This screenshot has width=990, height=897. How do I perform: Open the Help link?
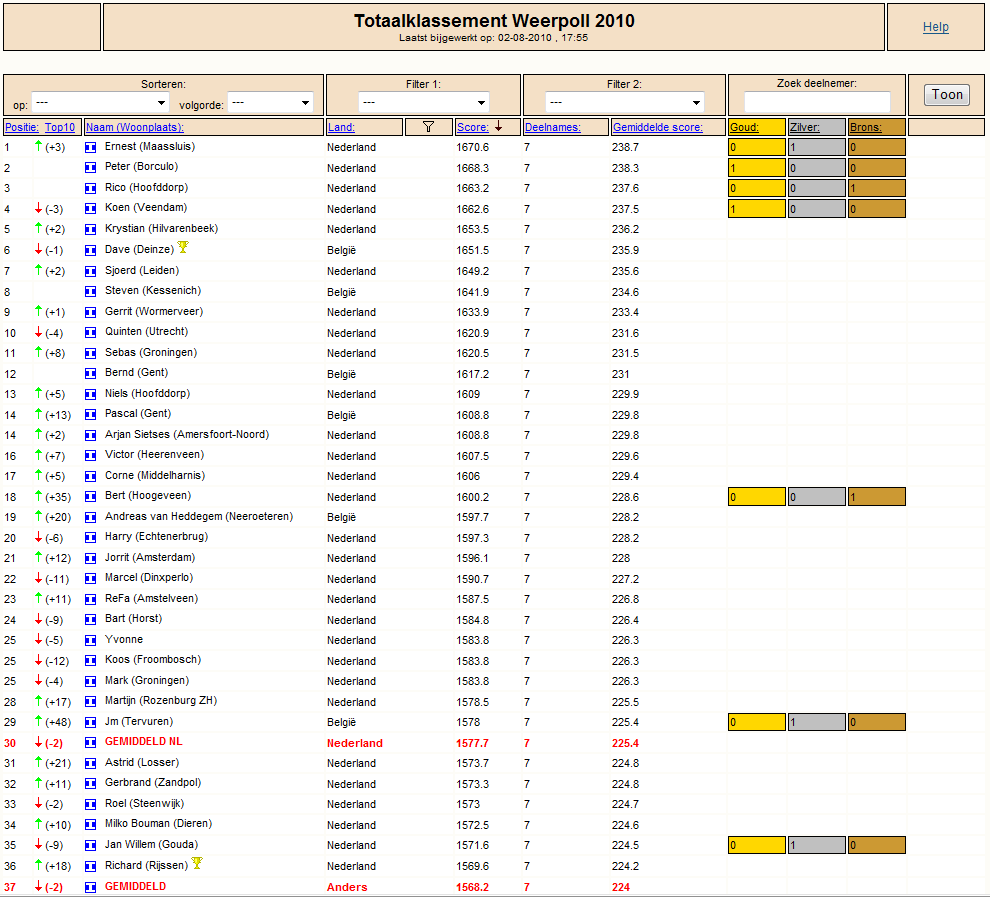coord(936,27)
